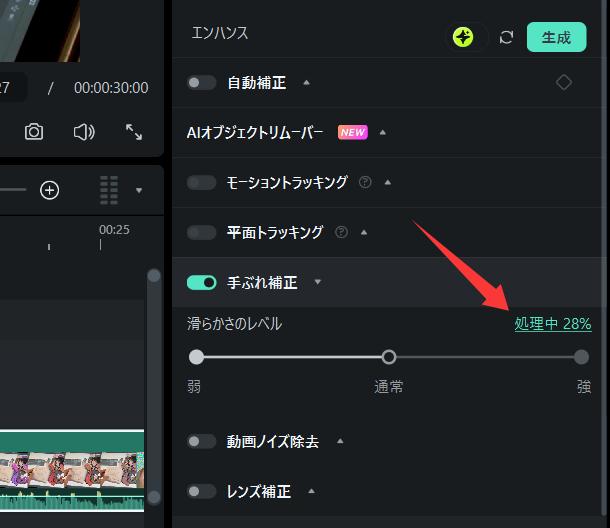Toggle the 動画ノイズ除去 switch

(x=201, y=441)
